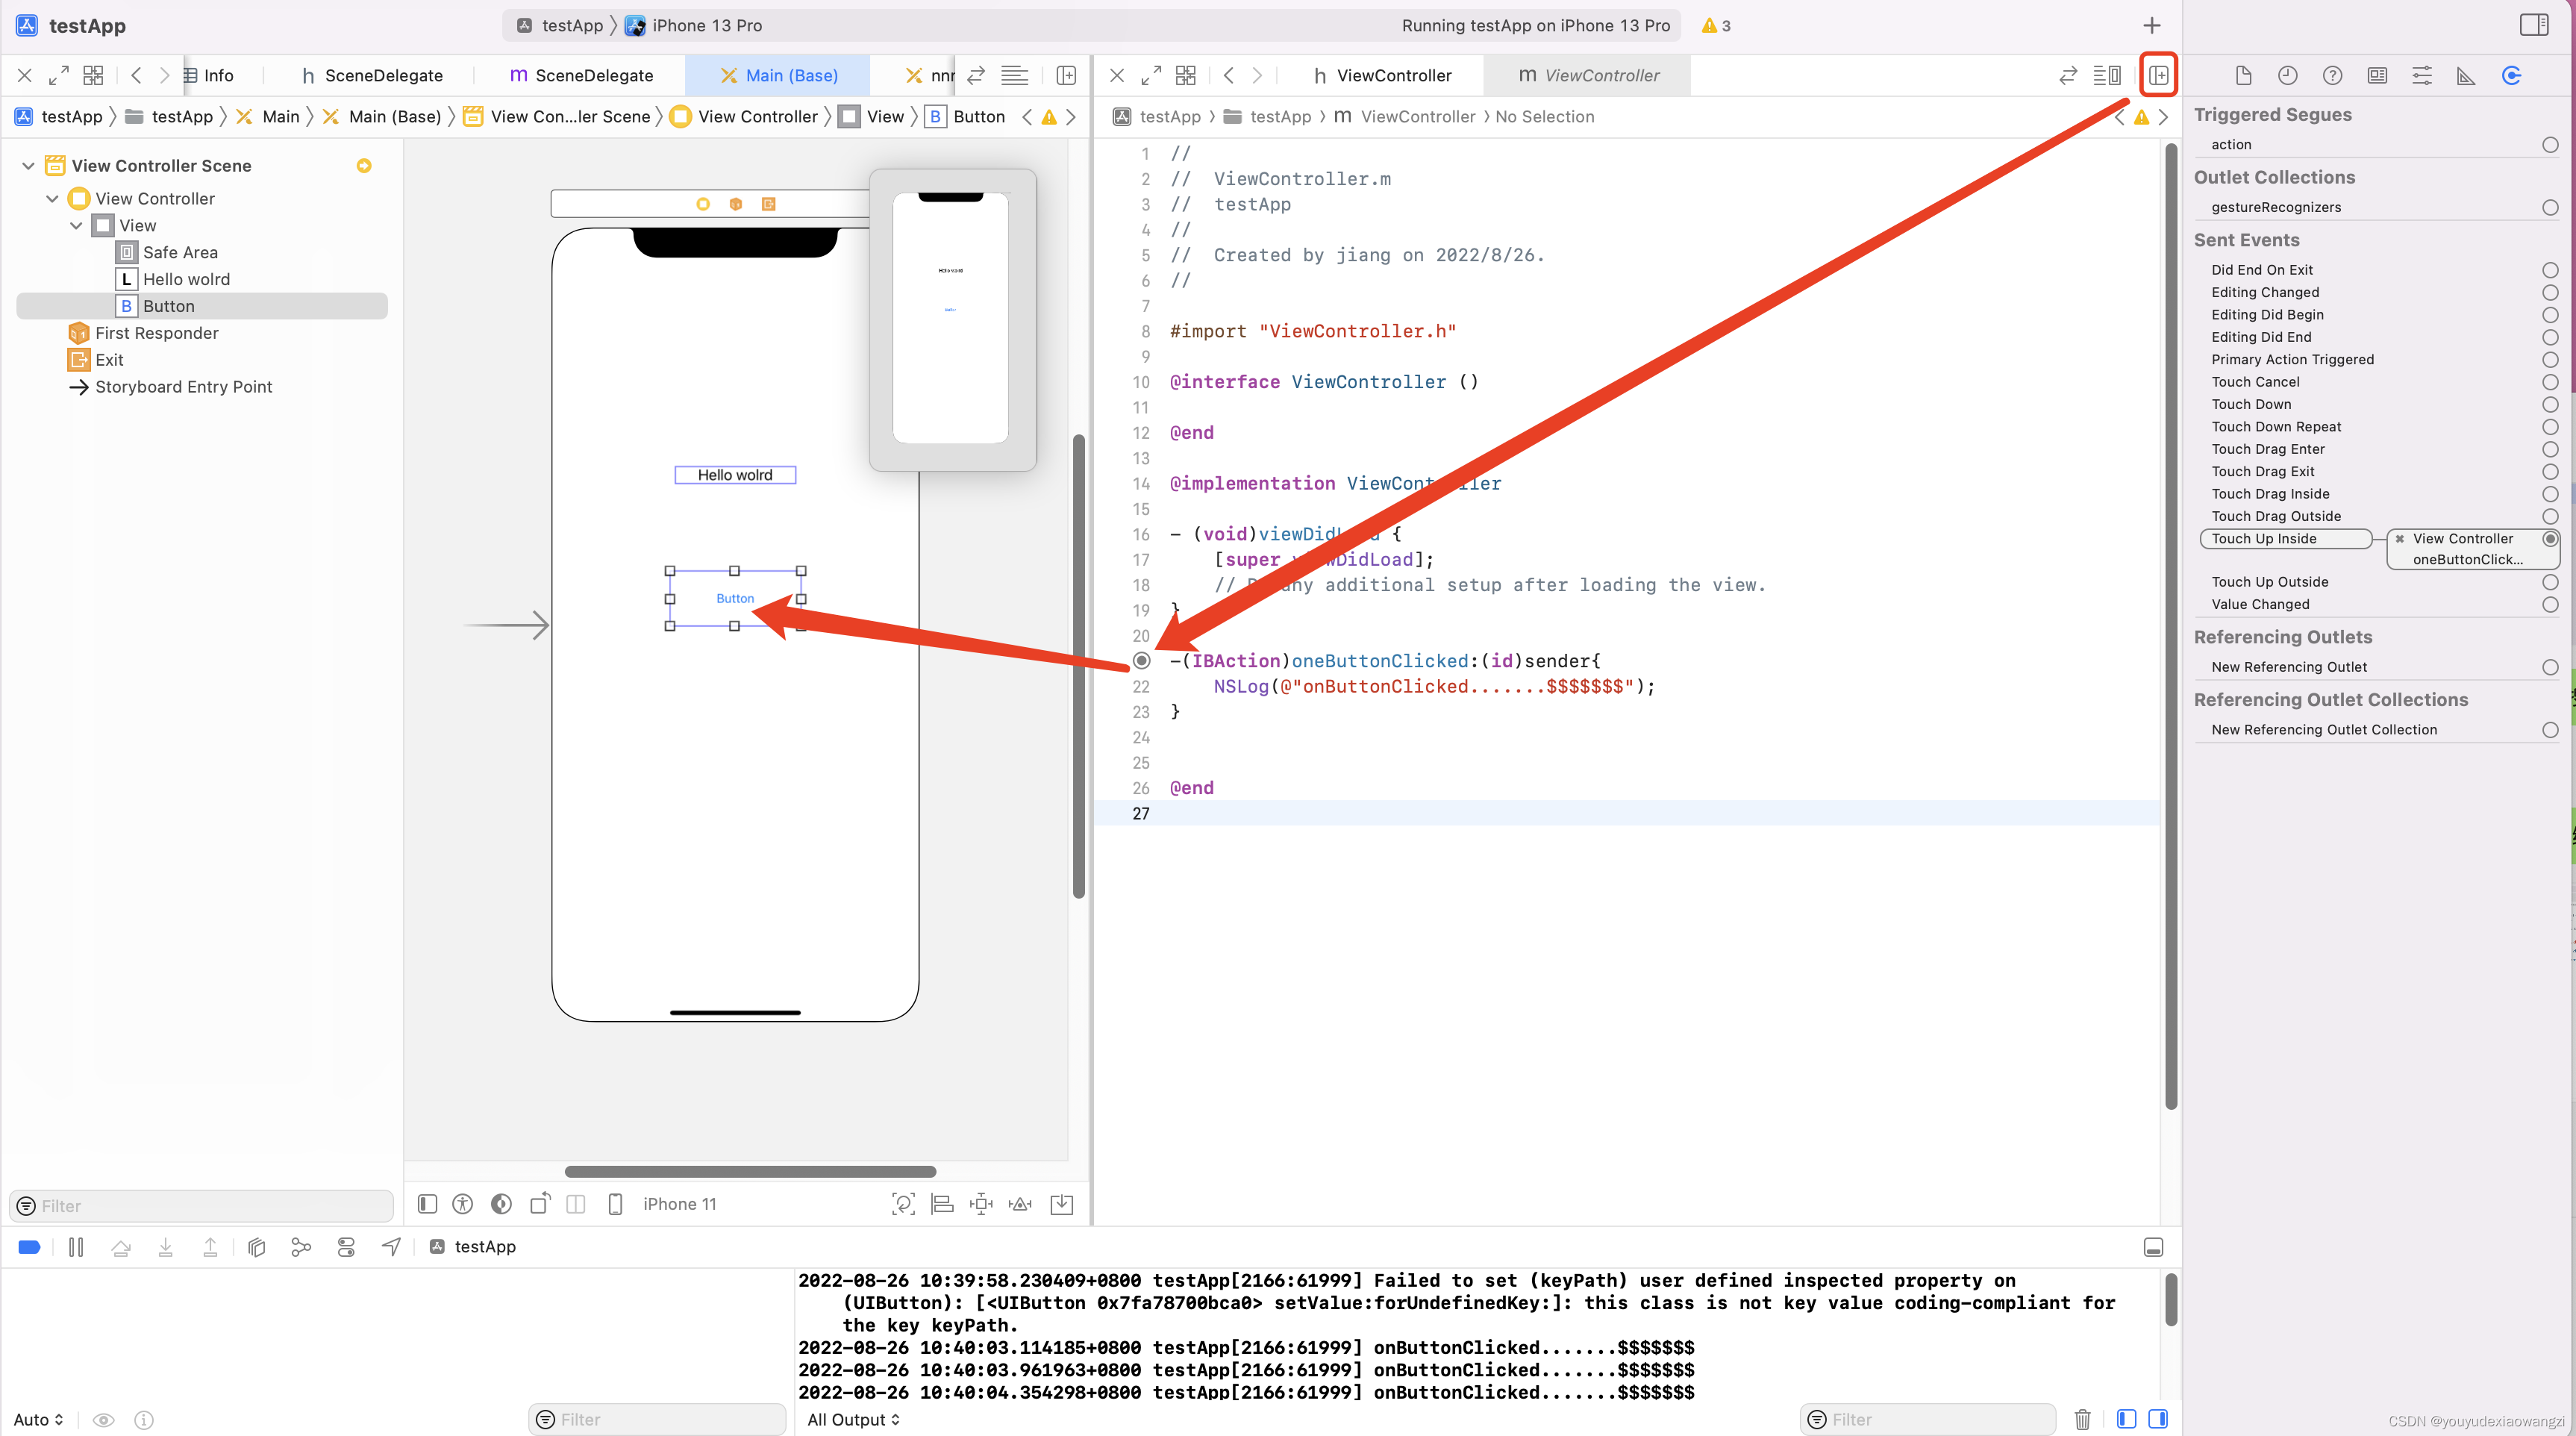Clear the console with trash icon
The height and width of the screenshot is (1436, 2576).
pos(2082,1419)
